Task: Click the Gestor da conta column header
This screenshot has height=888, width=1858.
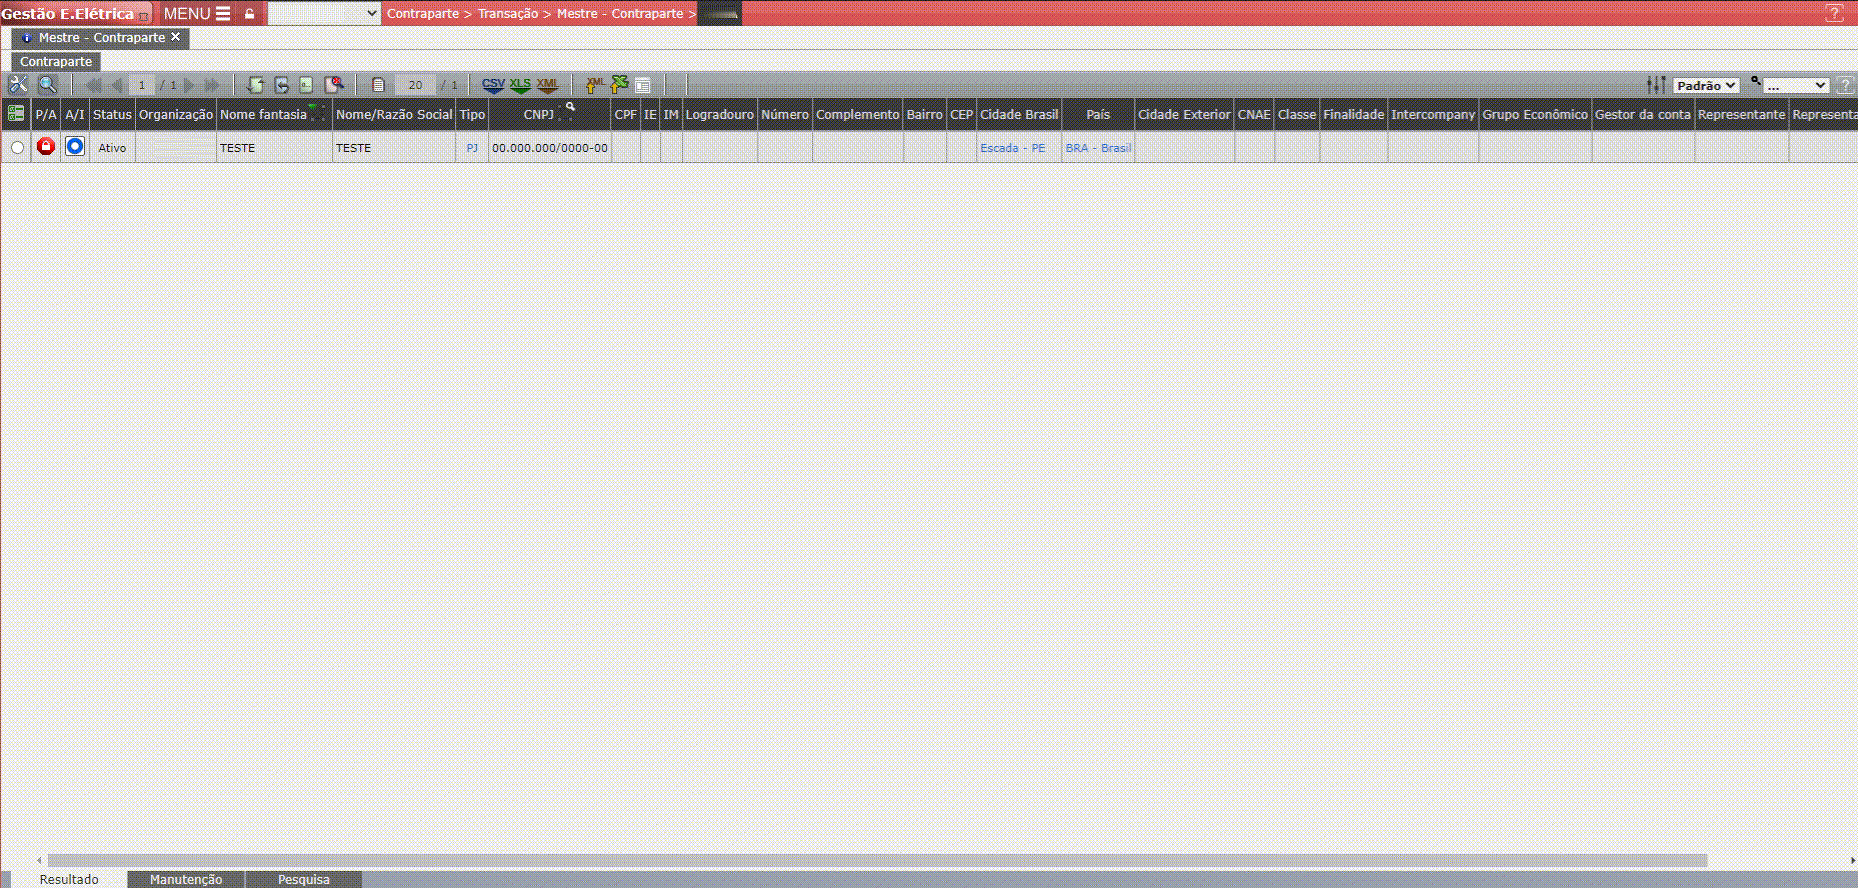Action: pyautogui.click(x=1643, y=115)
